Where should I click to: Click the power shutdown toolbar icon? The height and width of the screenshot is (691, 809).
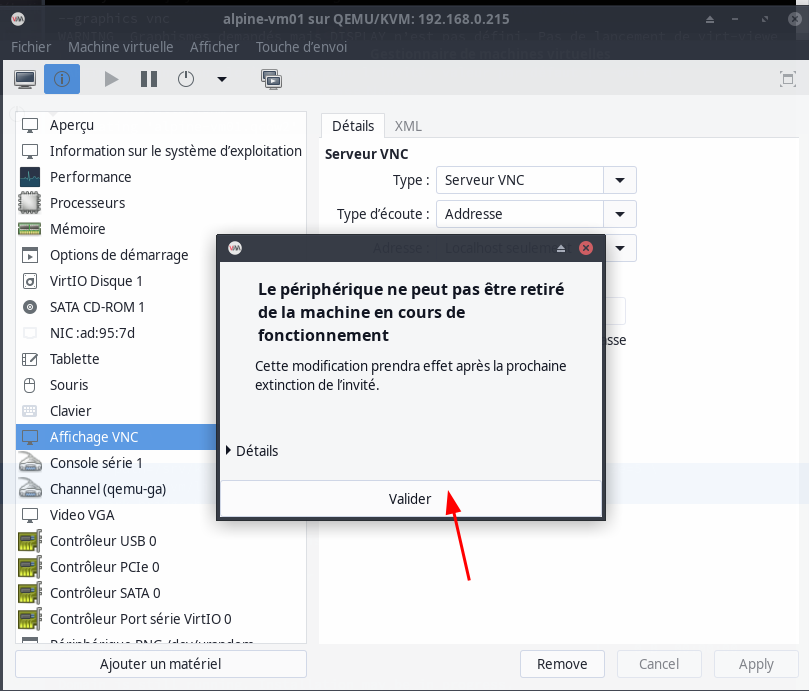(x=186, y=79)
